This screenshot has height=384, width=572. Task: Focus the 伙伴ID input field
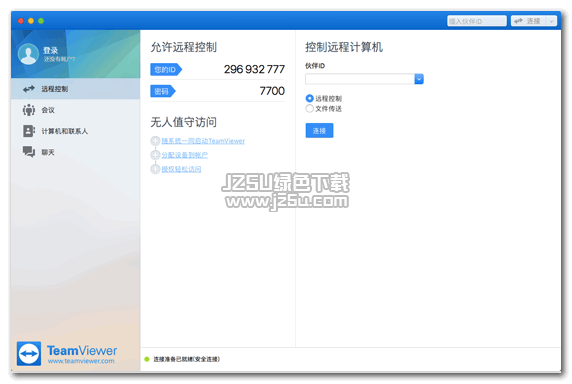point(360,79)
